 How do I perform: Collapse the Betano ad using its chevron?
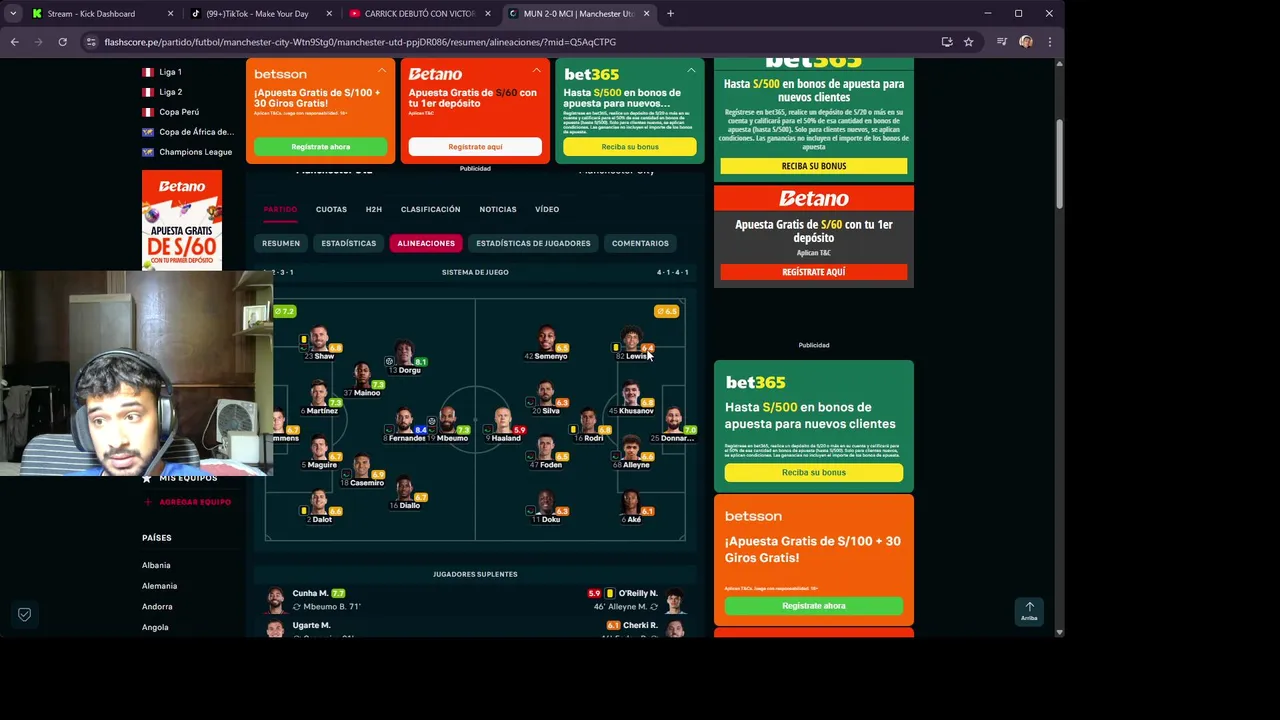pos(536,71)
